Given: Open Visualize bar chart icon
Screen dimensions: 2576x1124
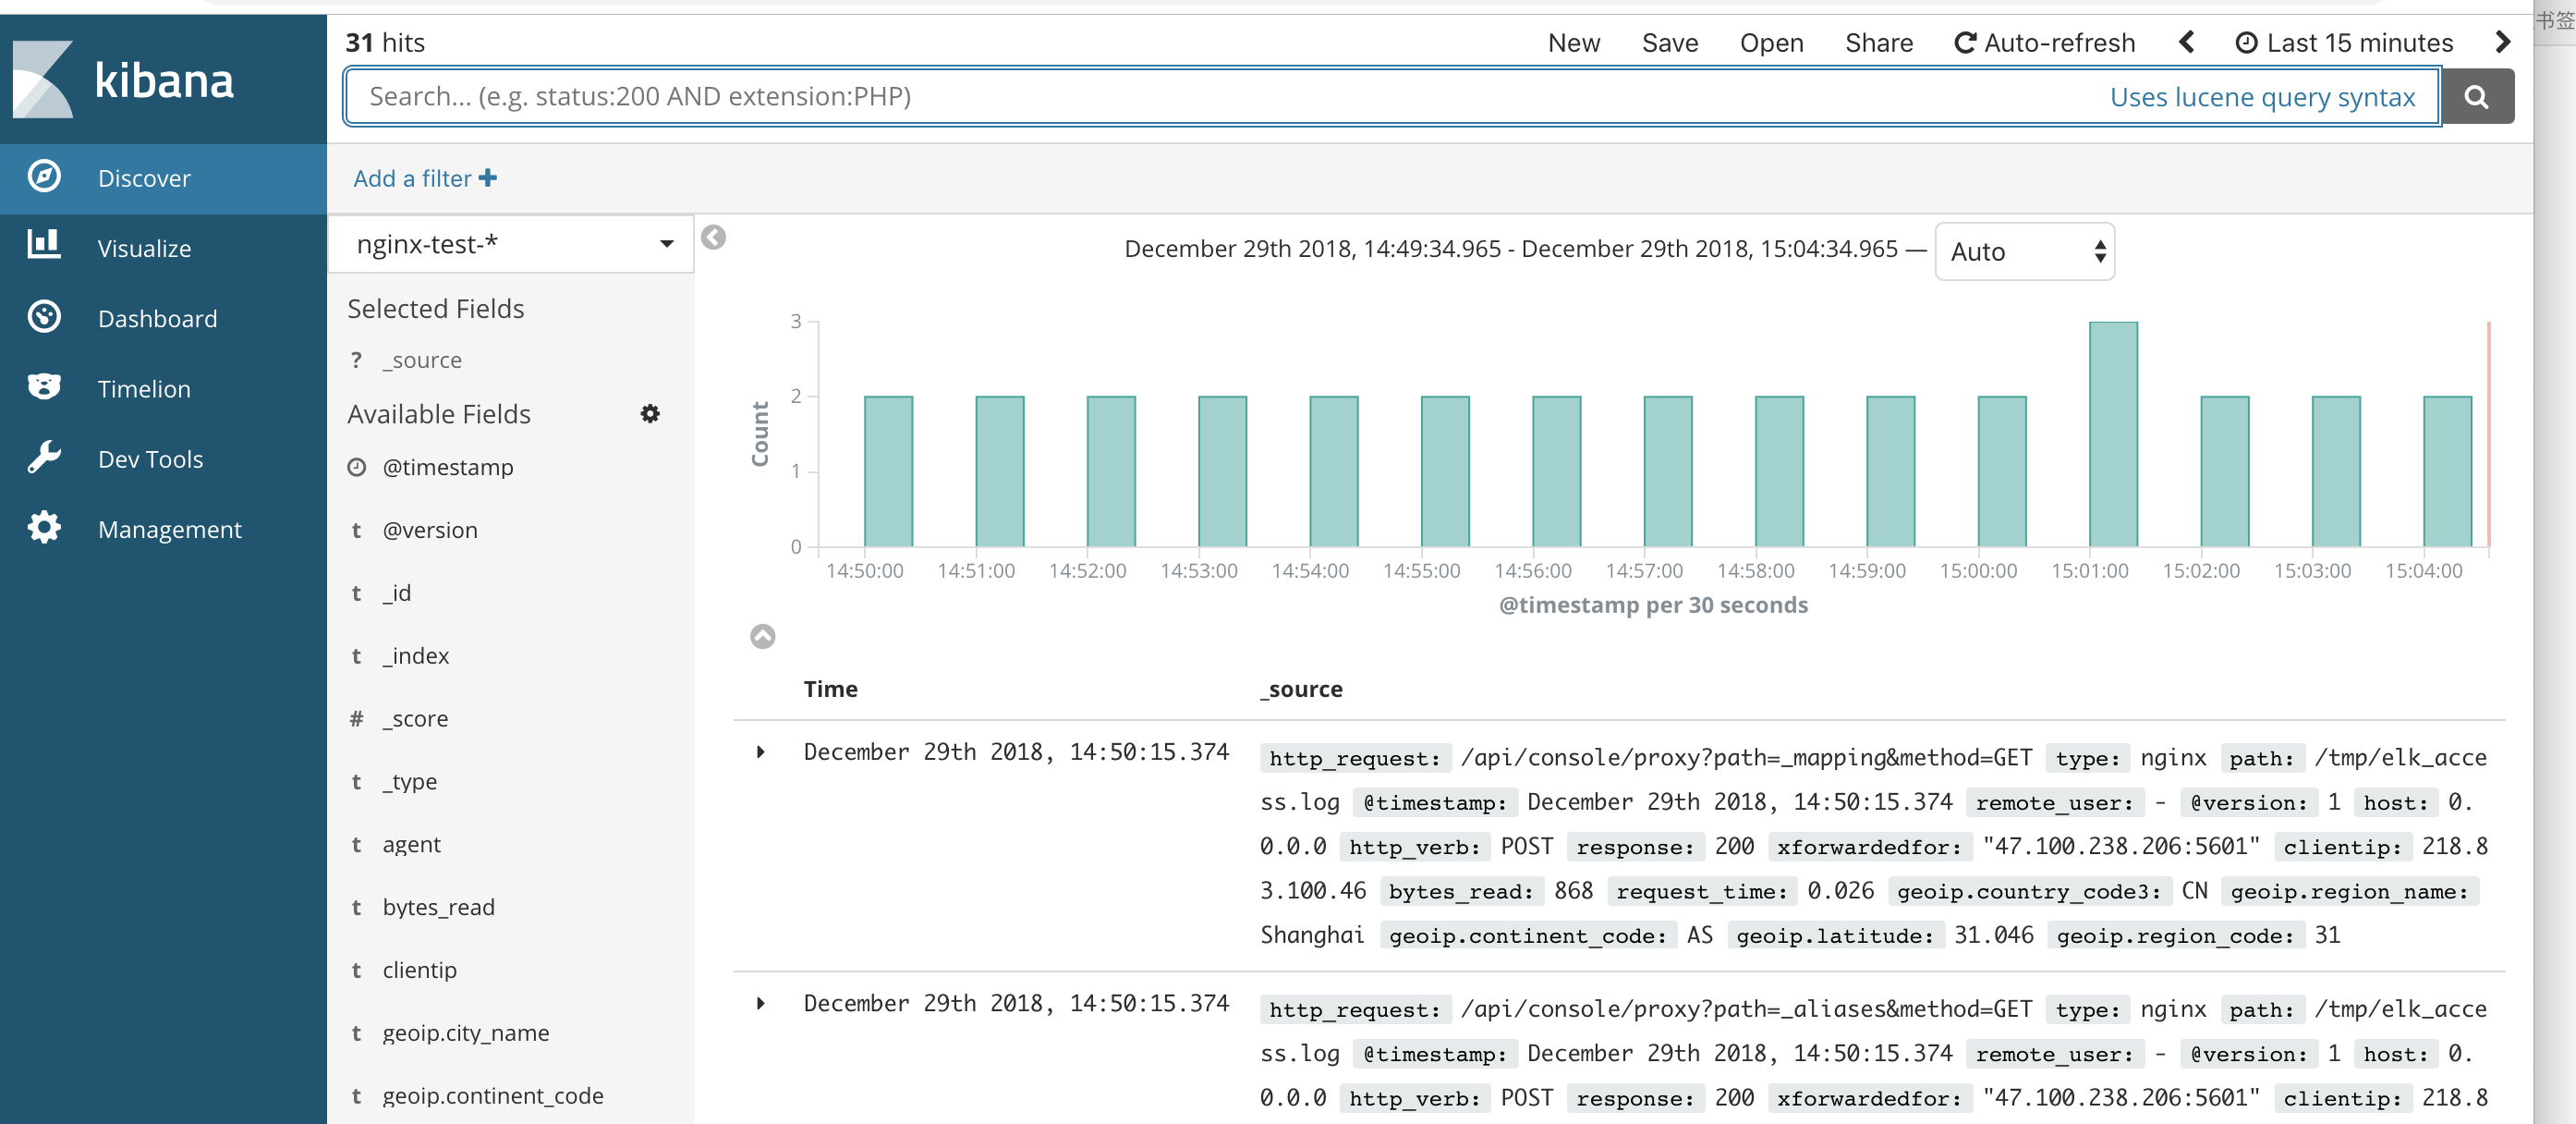Looking at the screenshot, I should (44, 245).
